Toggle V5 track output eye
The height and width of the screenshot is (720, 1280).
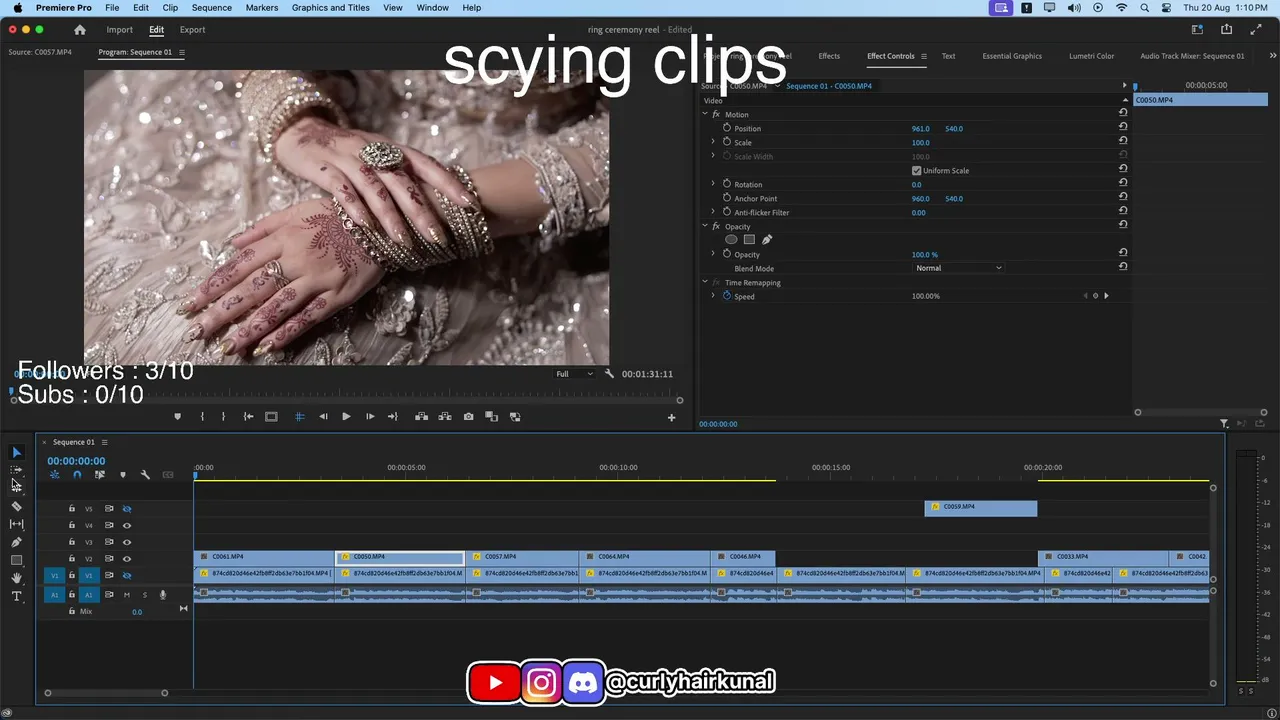point(127,509)
